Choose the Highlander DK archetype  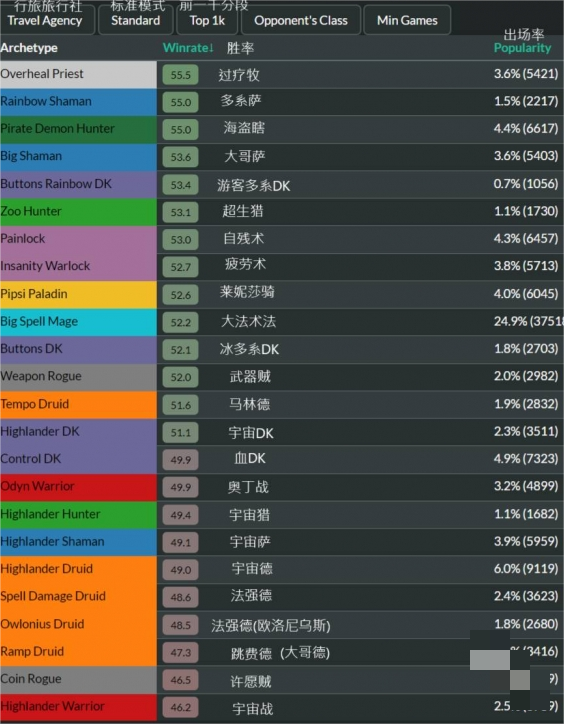[79, 432]
